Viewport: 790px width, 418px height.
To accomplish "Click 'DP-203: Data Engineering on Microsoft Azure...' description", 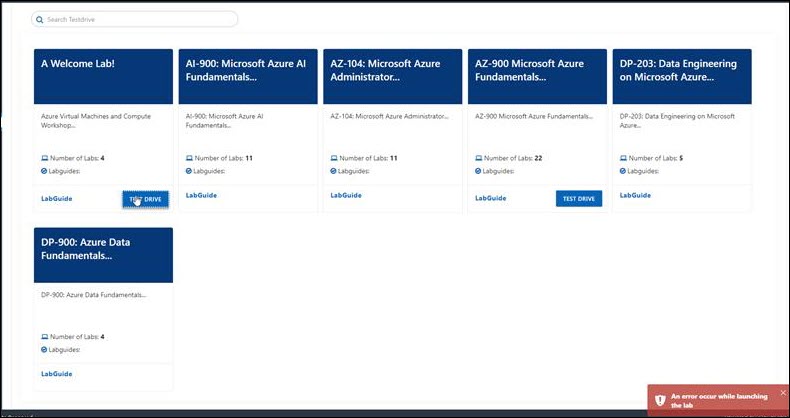I will click(x=677, y=121).
